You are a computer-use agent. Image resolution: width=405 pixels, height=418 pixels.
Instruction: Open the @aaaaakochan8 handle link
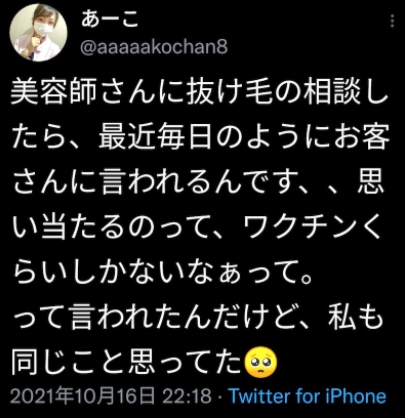pos(154,47)
